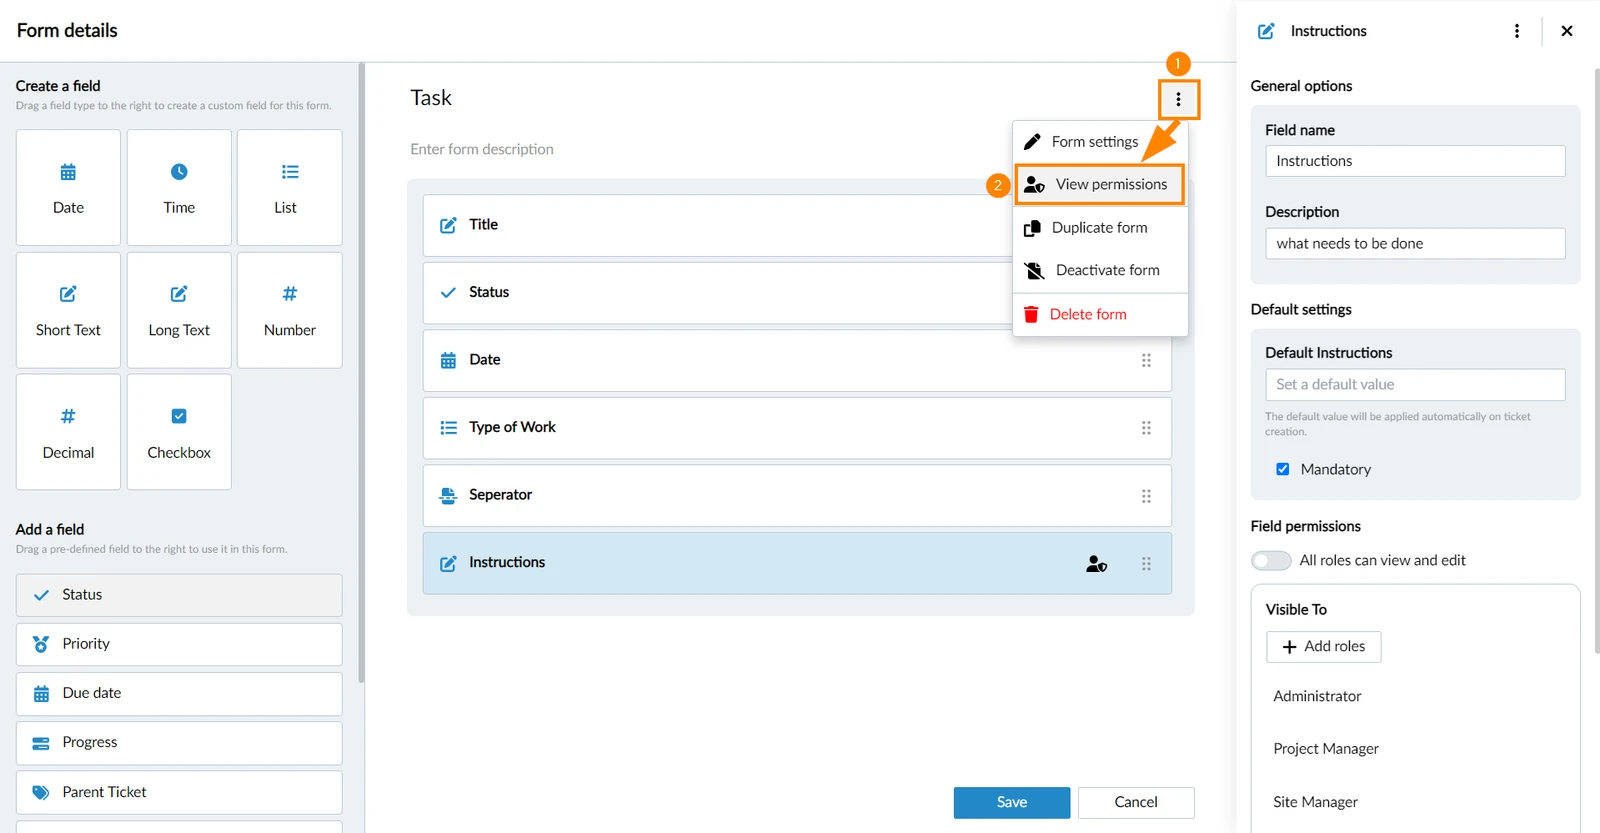
Task: Select the Date field type tile
Action: (68, 187)
